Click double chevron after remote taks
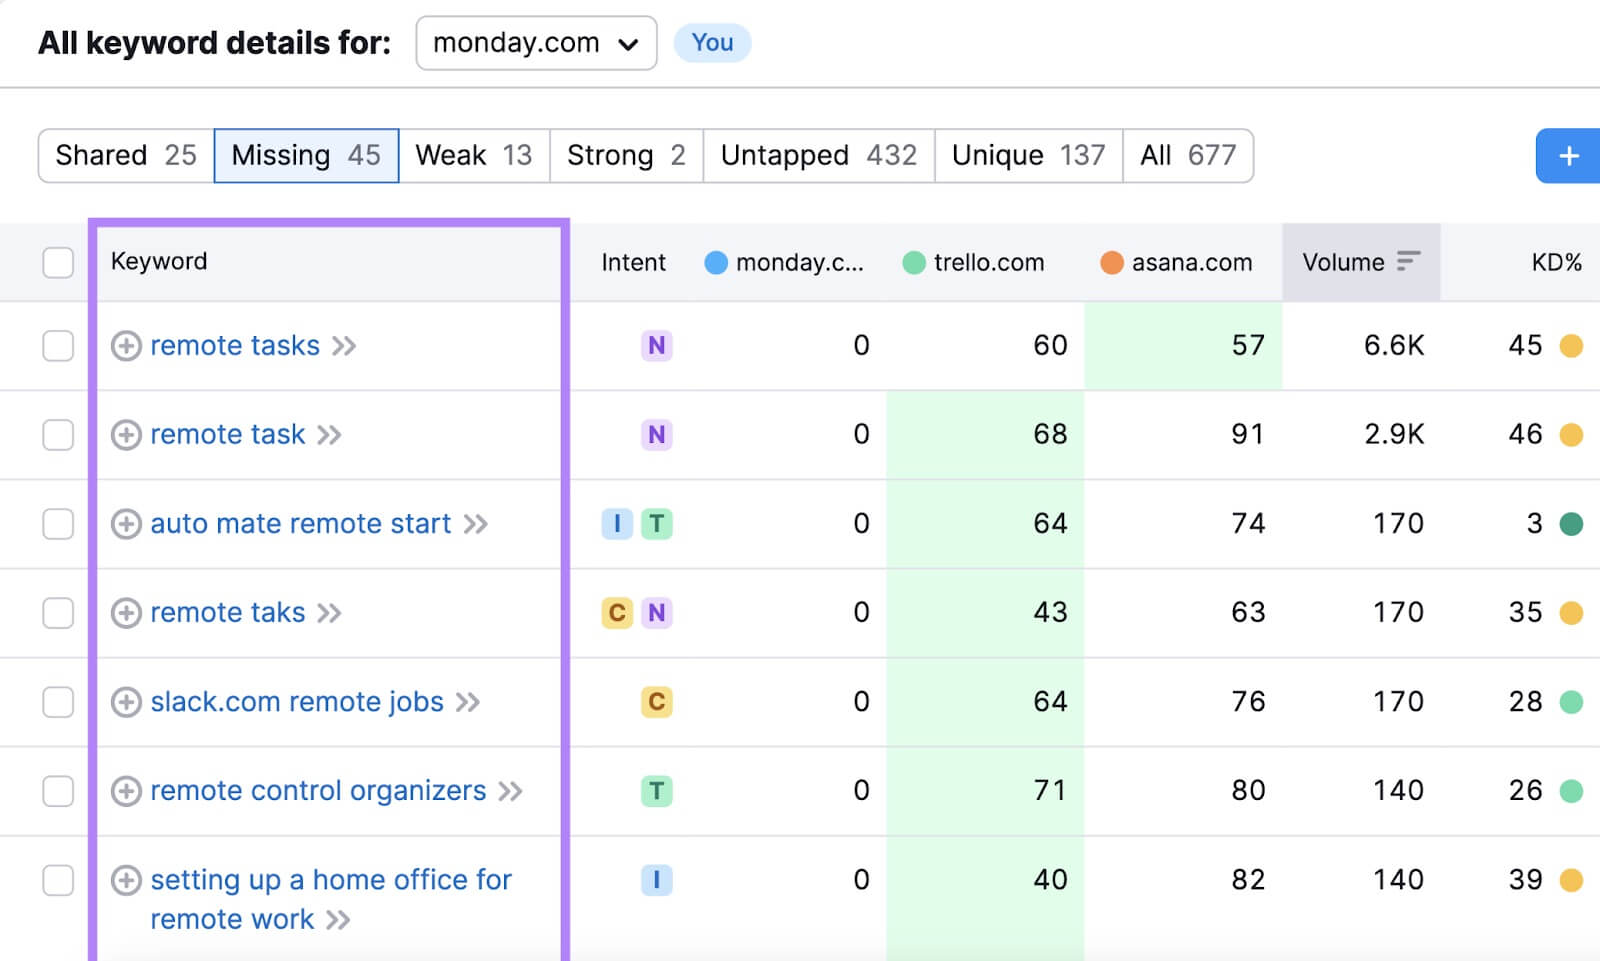1600x961 pixels. pyautogui.click(x=329, y=614)
